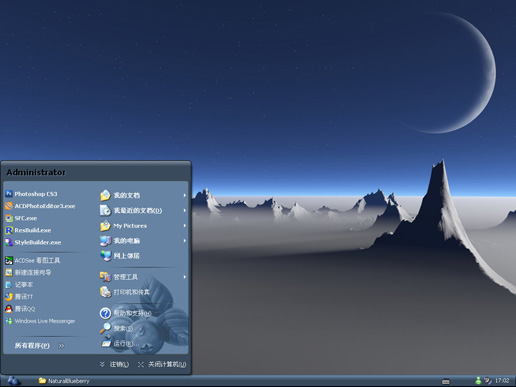Open Photoshop CS3 from the start menu
516x387 pixels.
tap(31, 194)
